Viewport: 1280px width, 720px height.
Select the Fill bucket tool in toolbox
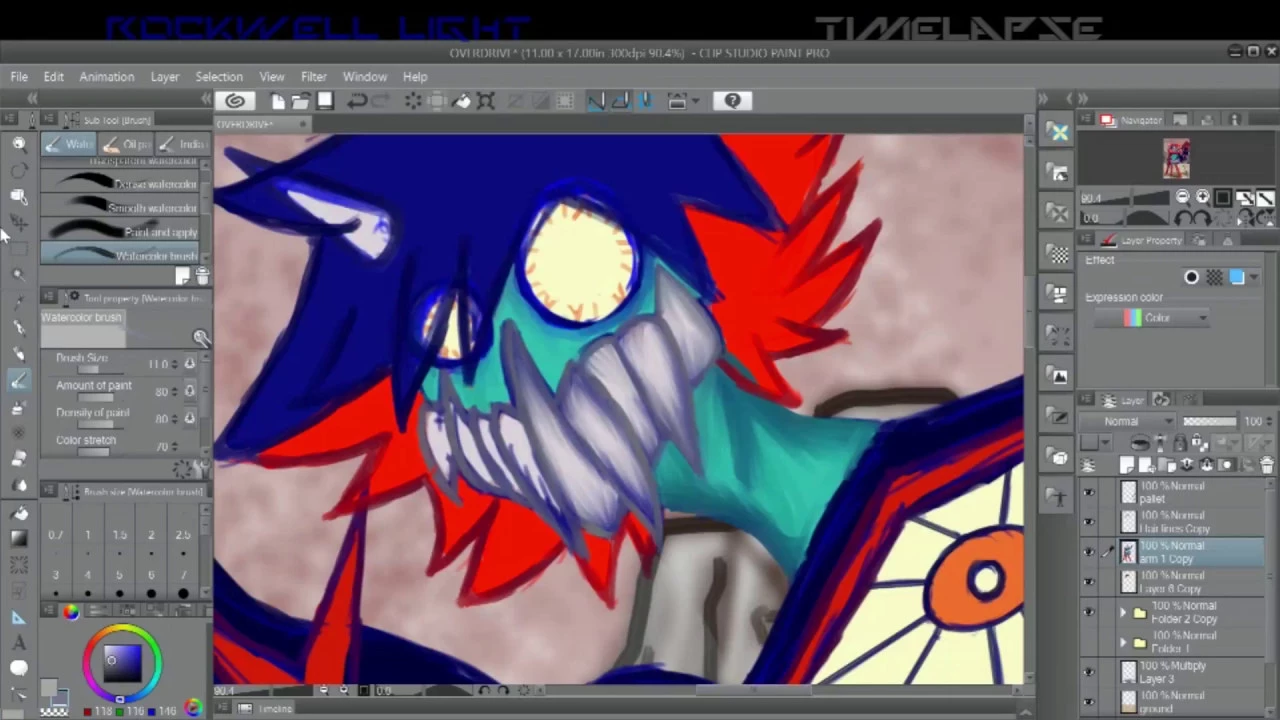(18, 512)
